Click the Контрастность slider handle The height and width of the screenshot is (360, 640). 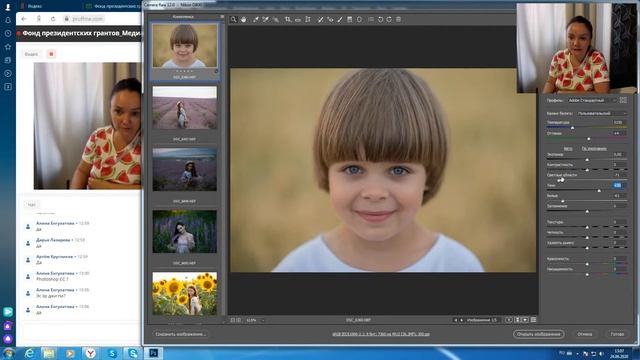click(x=587, y=170)
